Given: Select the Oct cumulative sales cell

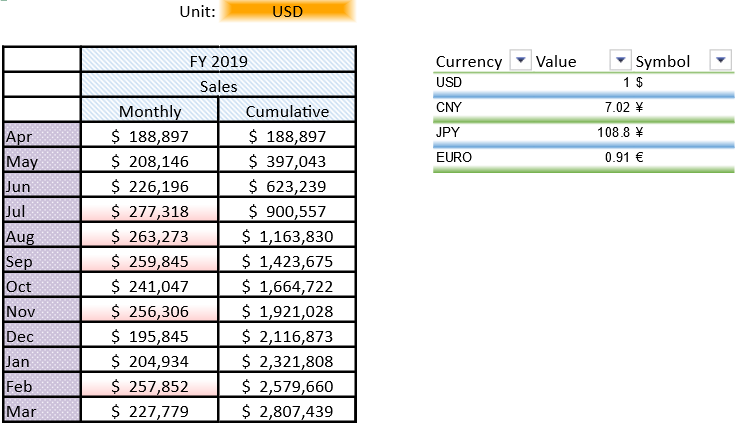Looking at the screenshot, I should [287, 285].
